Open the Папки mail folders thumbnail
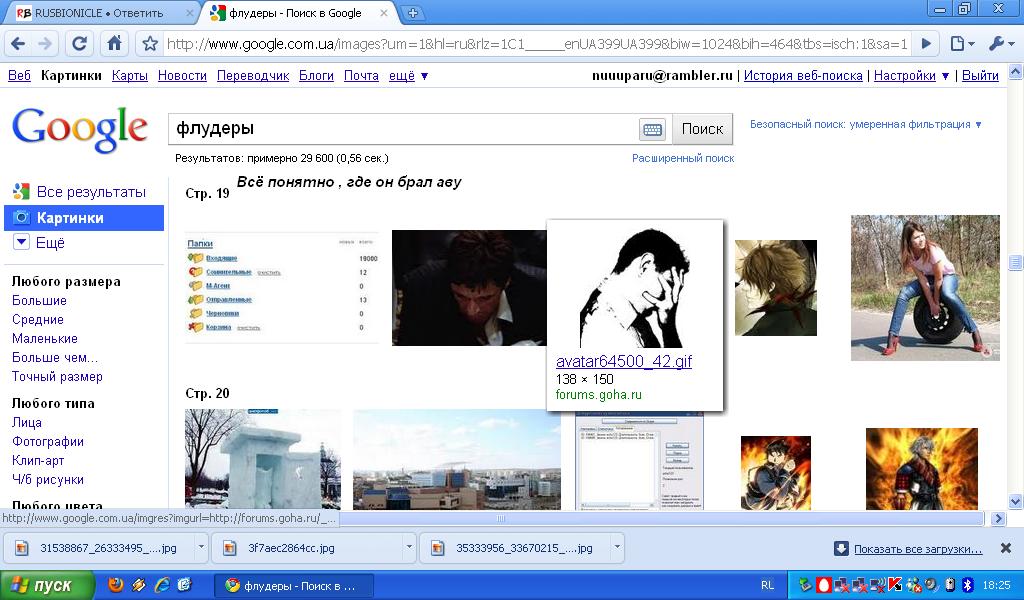The image size is (1024, 600). [x=281, y=287]
